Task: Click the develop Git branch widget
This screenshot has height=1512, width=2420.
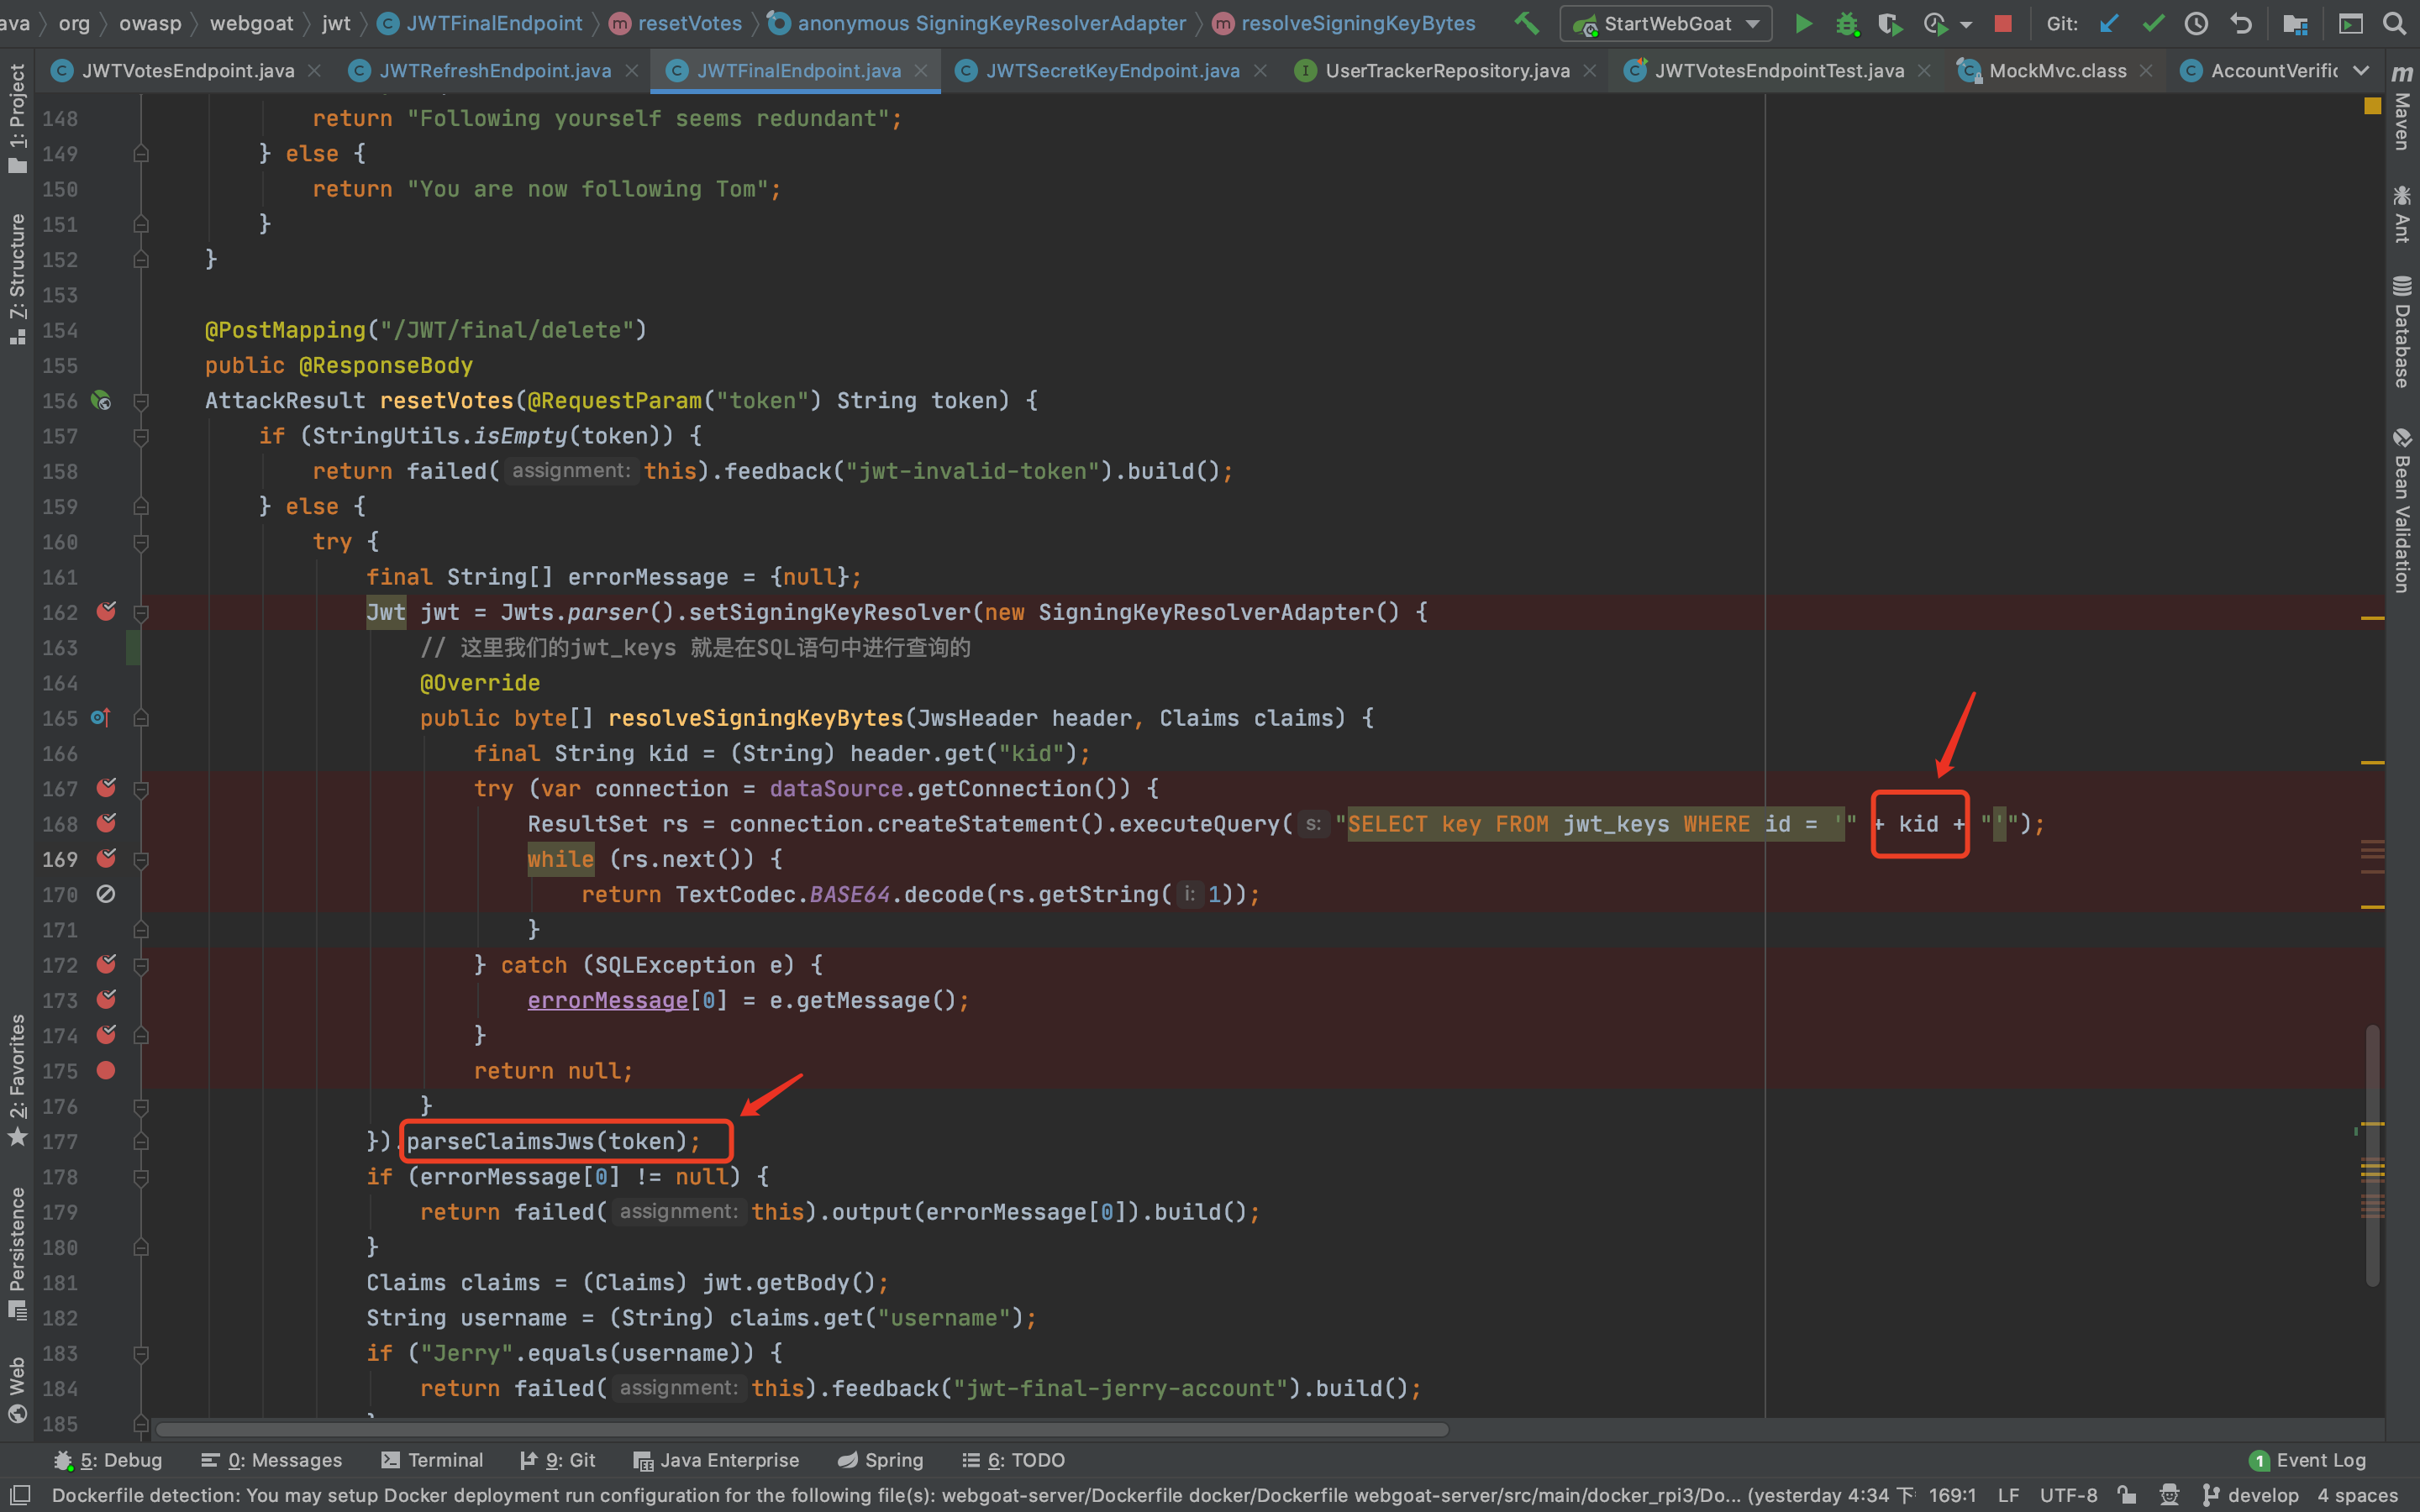Action: (2252, 1495)
